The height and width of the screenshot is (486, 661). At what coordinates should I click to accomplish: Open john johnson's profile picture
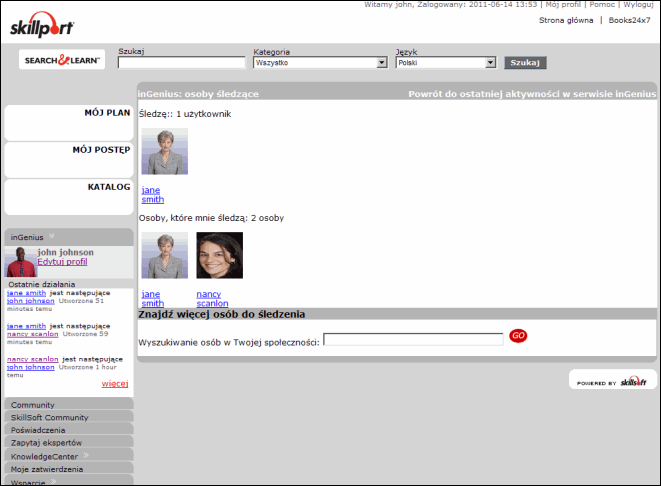point(20,262)
